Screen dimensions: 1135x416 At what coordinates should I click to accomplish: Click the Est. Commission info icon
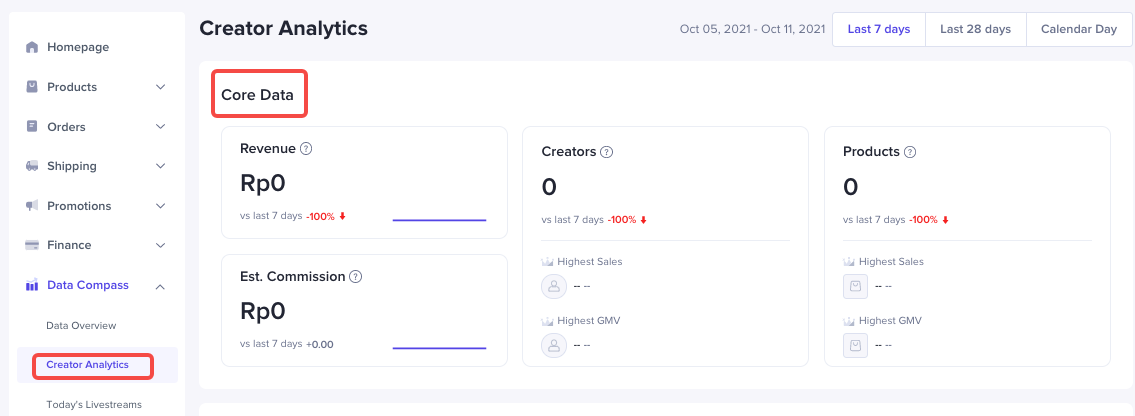355,277
